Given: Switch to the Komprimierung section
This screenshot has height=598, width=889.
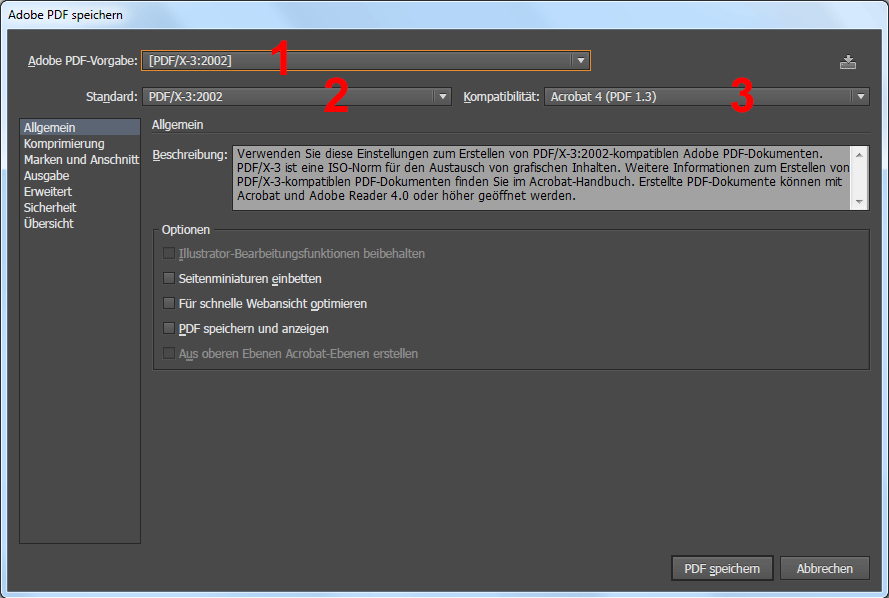Looking at the screenshot, I should [x=64, y=144].
